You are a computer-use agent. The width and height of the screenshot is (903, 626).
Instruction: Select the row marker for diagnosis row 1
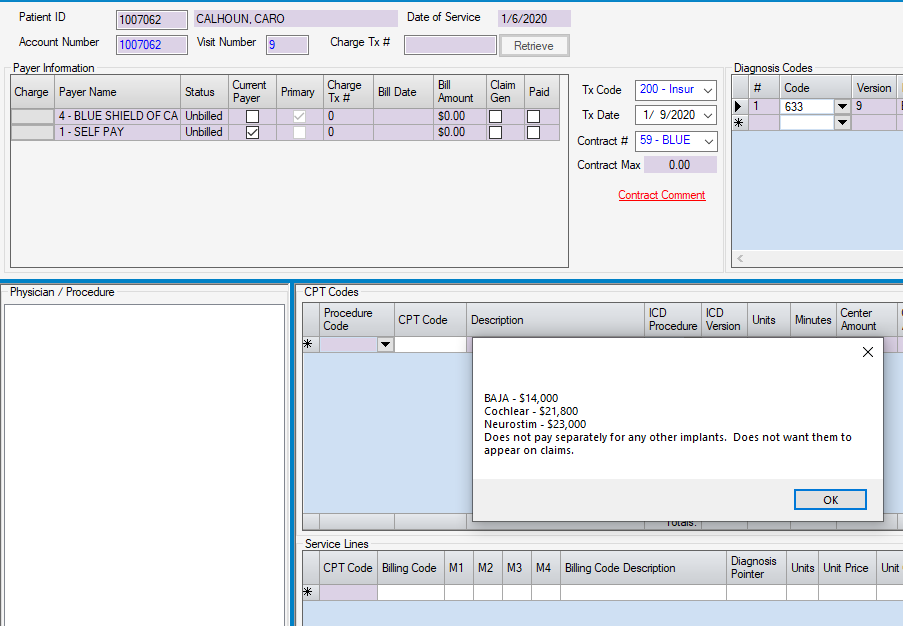tap(740, 107)
